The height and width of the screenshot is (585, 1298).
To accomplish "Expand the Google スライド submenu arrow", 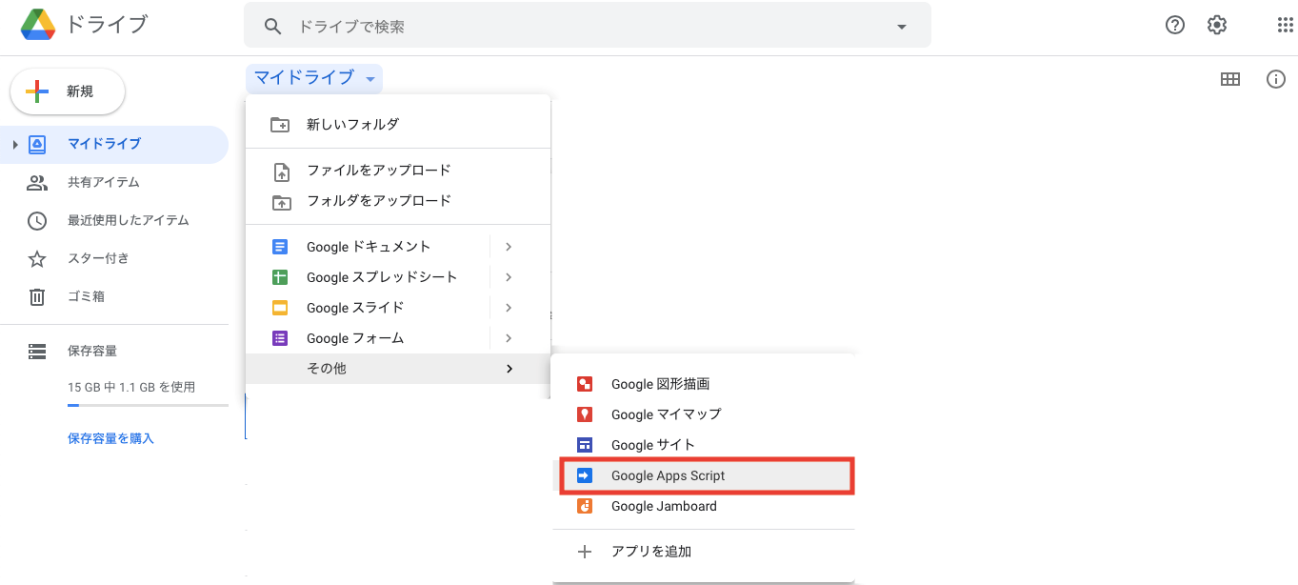I will (x=509, y=308).
